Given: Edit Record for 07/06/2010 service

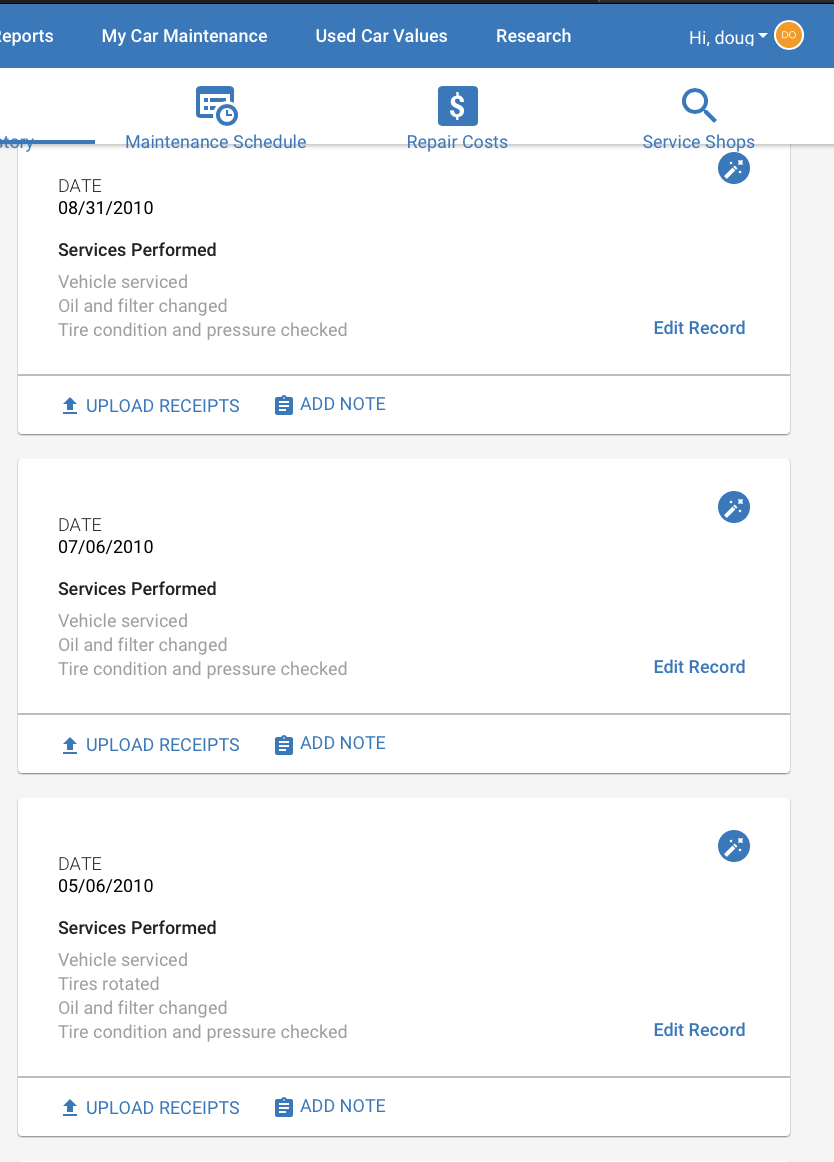Looking at the screenshot, I should (699, 666).
